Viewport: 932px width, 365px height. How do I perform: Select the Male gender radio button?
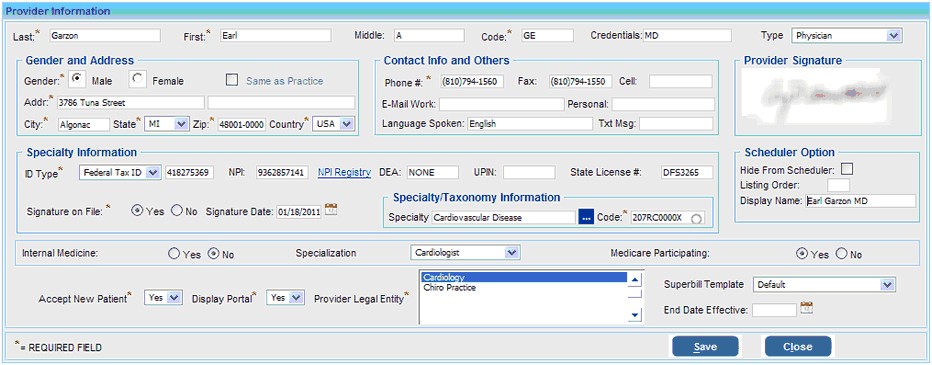tap(78, 79)
